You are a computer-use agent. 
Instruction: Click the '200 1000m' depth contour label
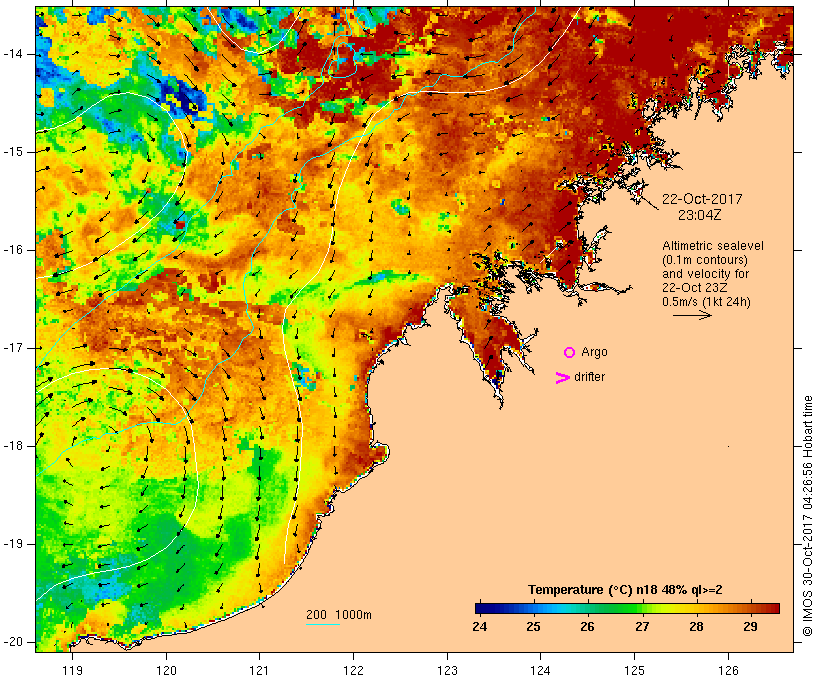(x=339, y=615)
